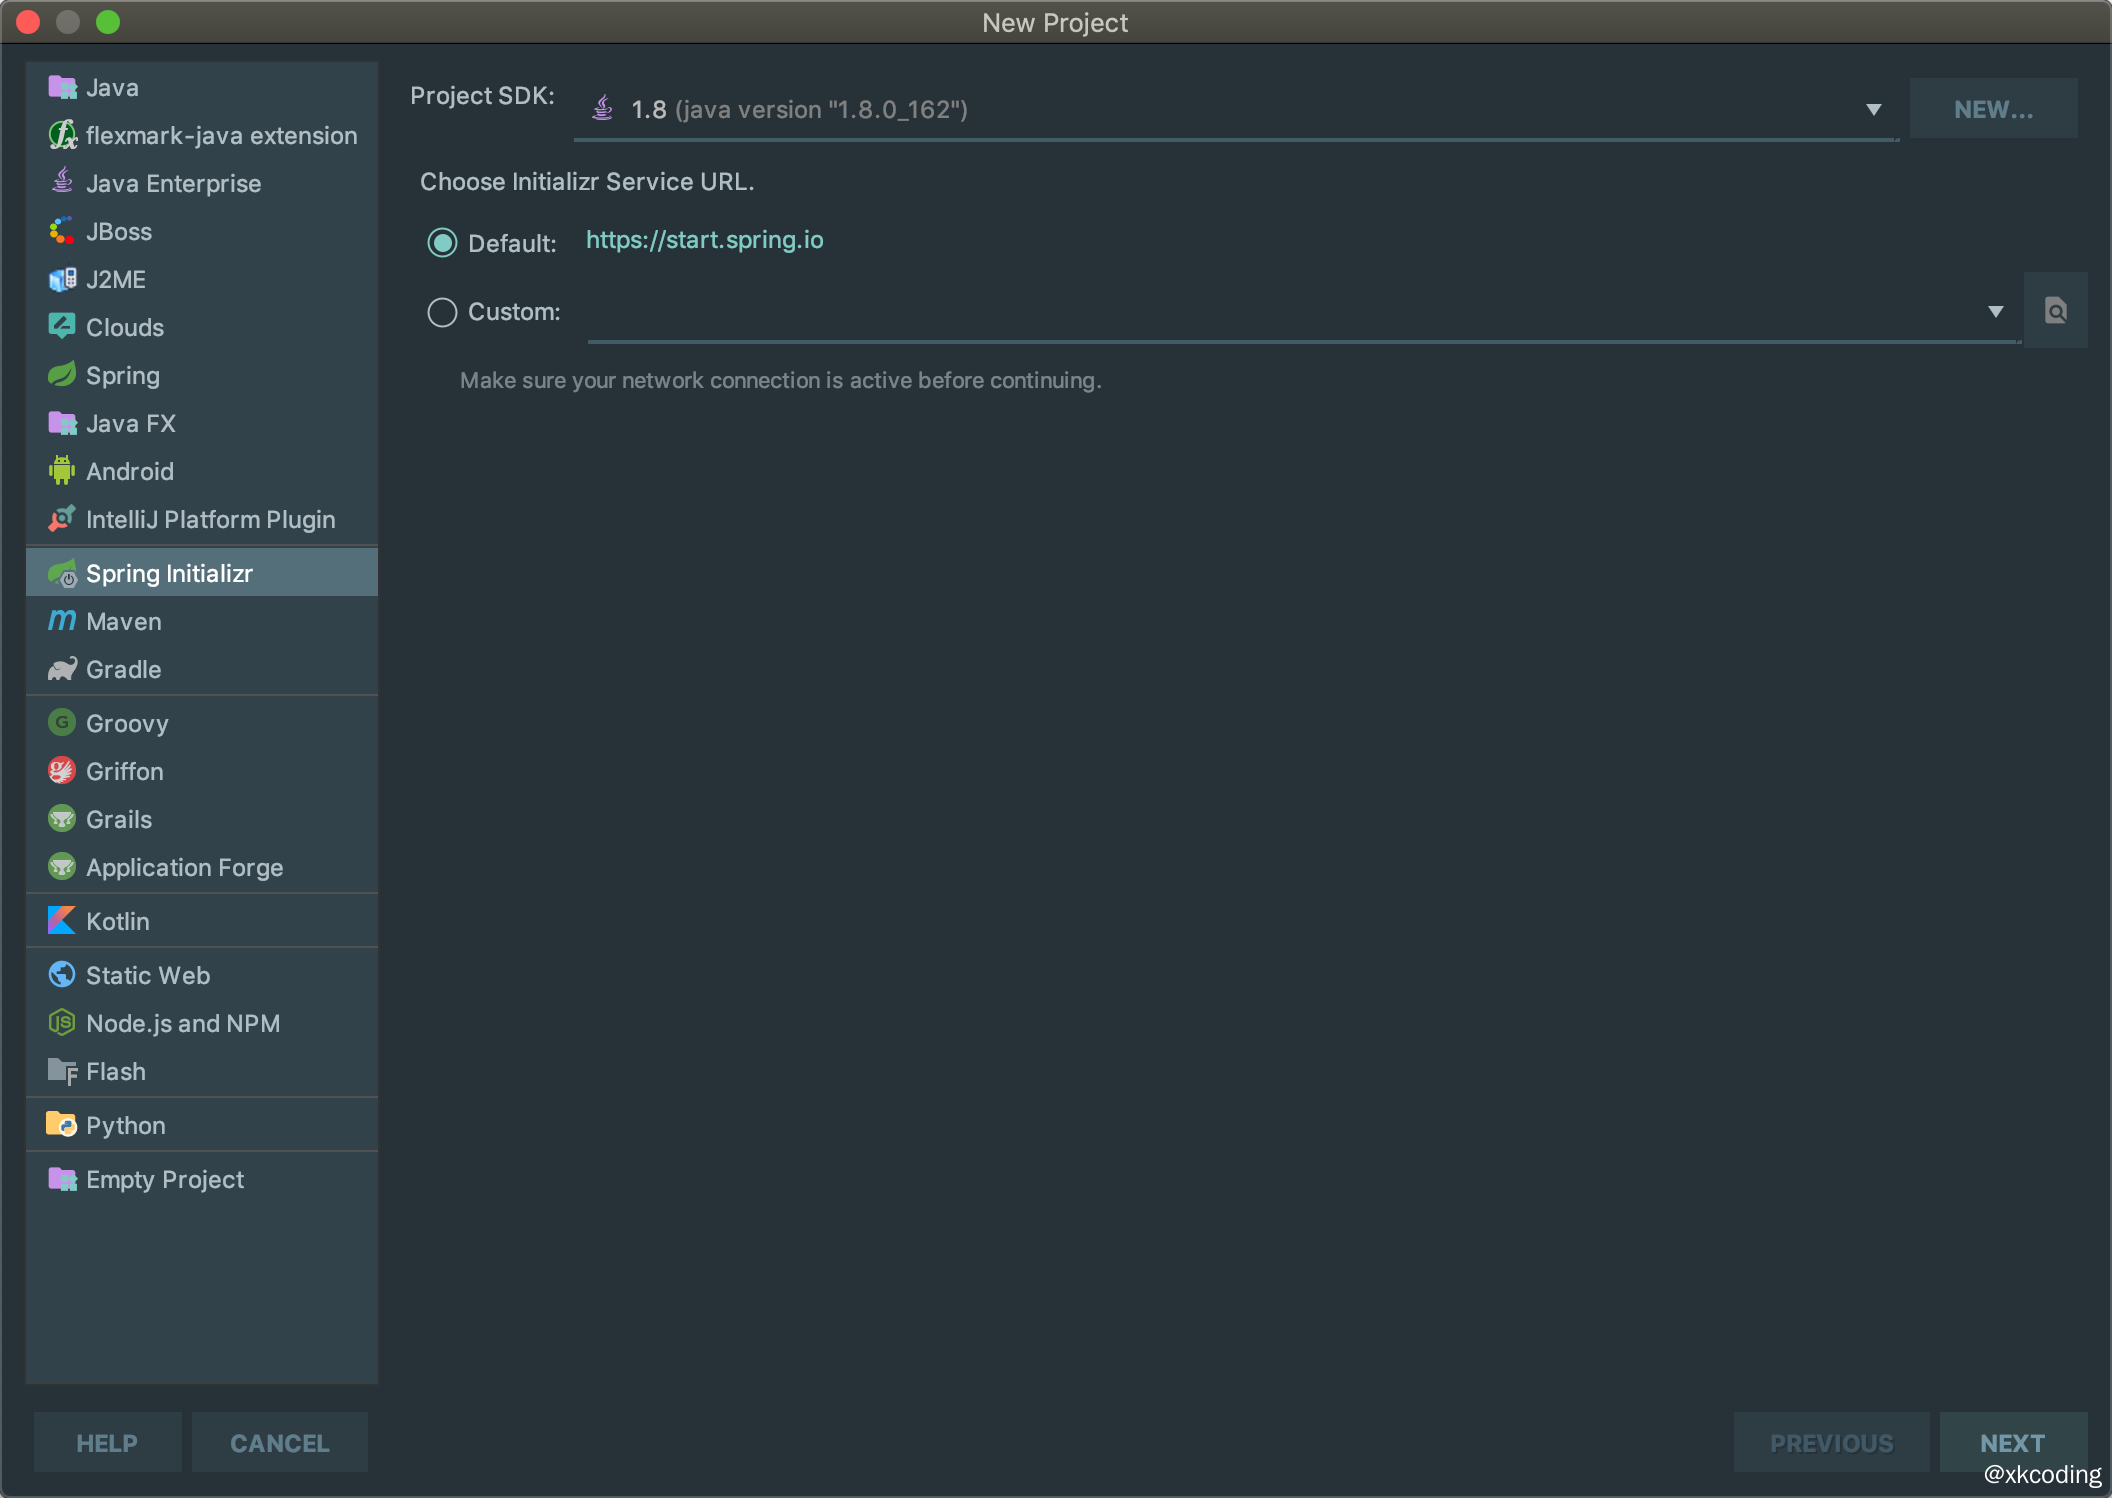The image size is (2112, 1498).
Task: Click the Gradle elephant icon
Action: click(x=62, y=669)
